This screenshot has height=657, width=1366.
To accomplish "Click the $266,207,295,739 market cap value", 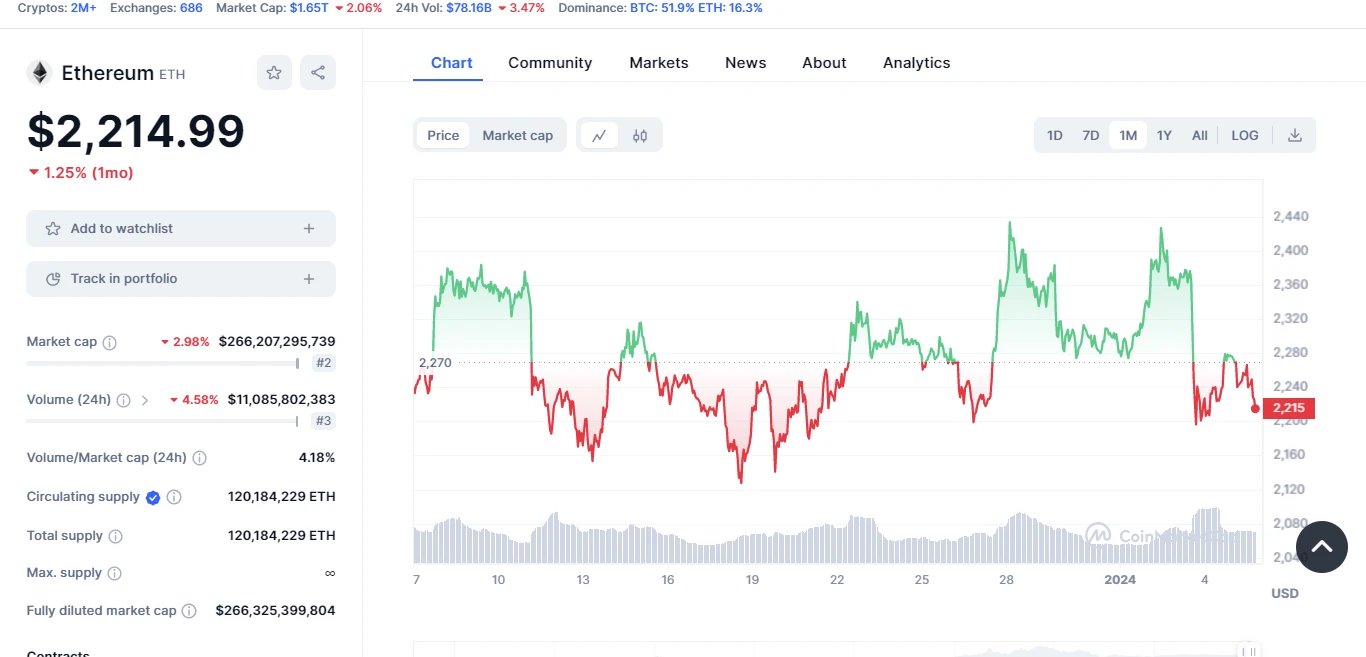I will pyautogui.click(x=277, y=342).
